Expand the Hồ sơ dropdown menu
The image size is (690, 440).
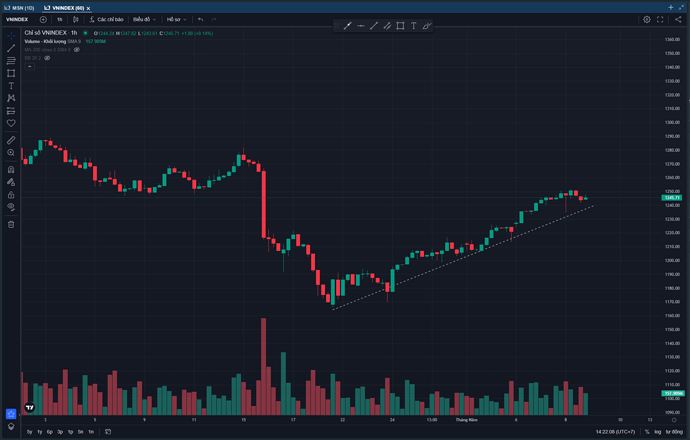point(177,19)
